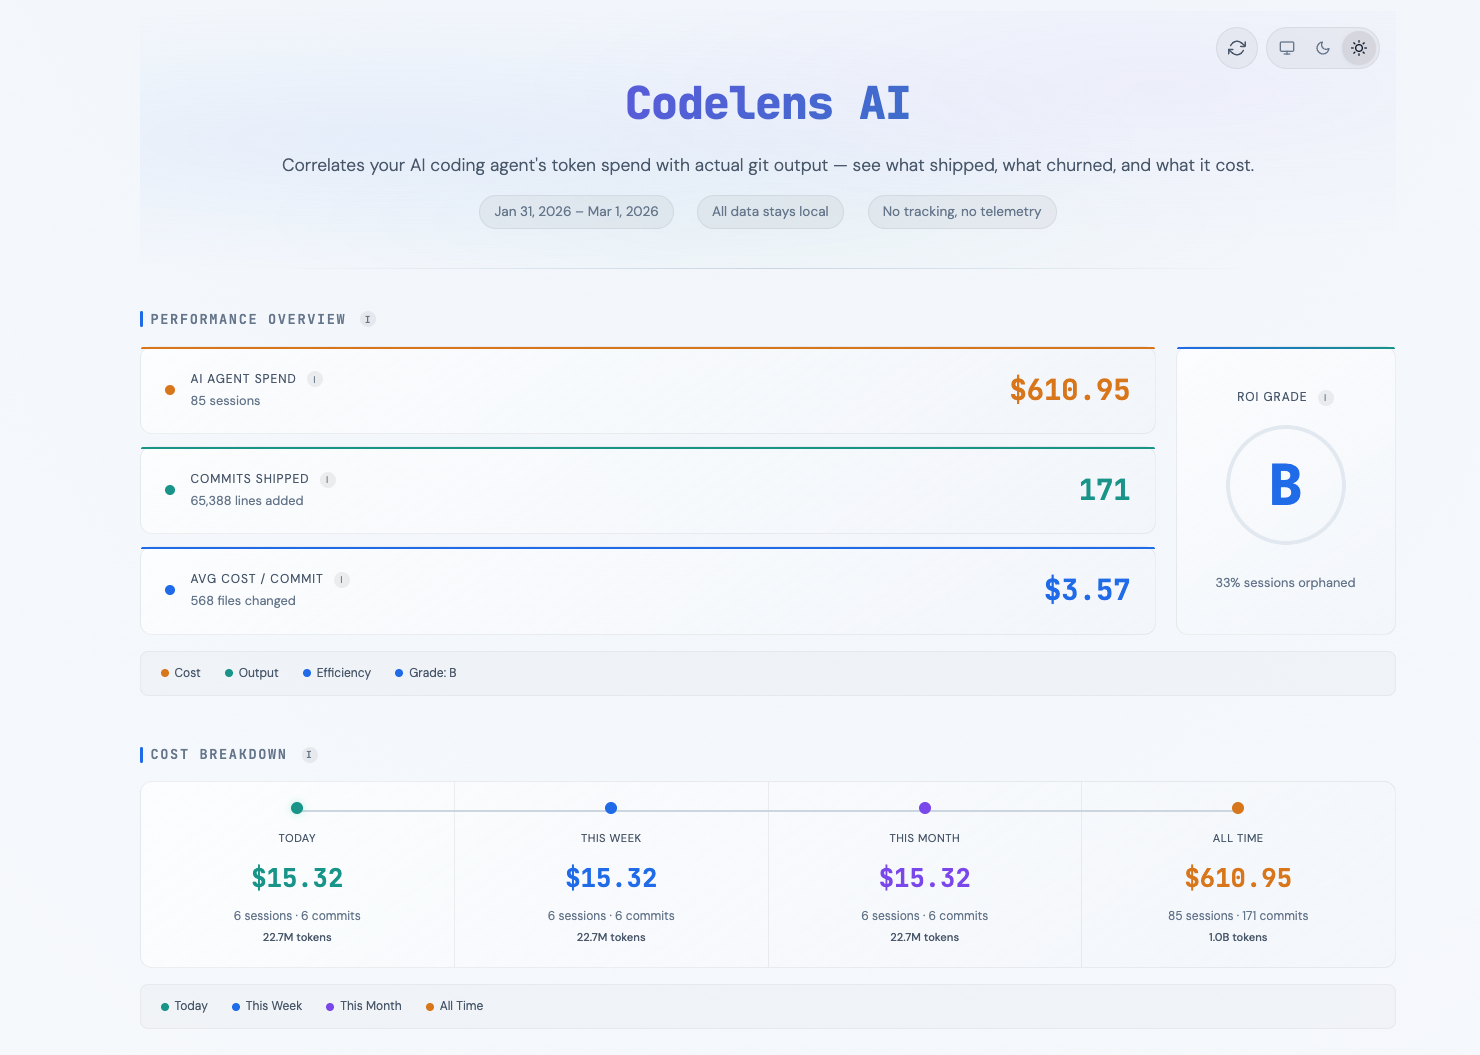Select the All Time breakdown card

tap(1238, 875)
